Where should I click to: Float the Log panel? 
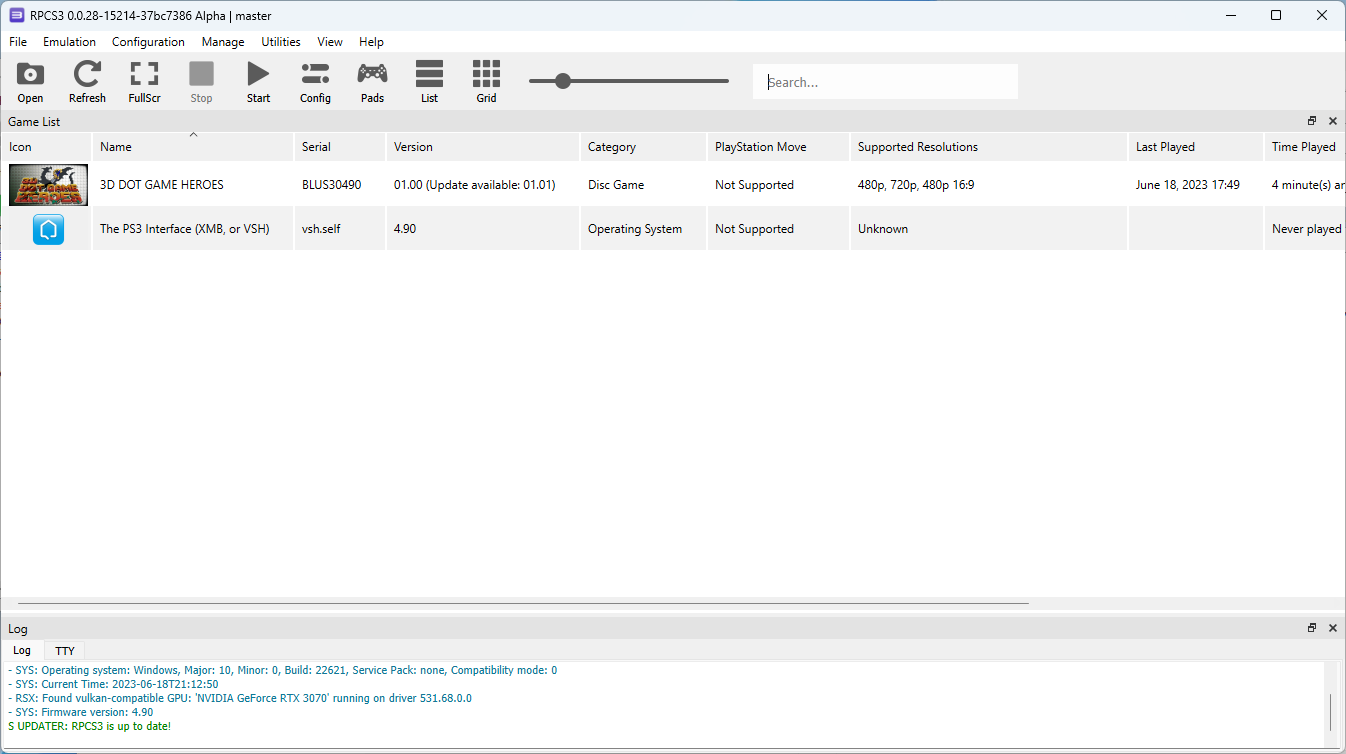pyautogui.click(x=1312, y=628)
